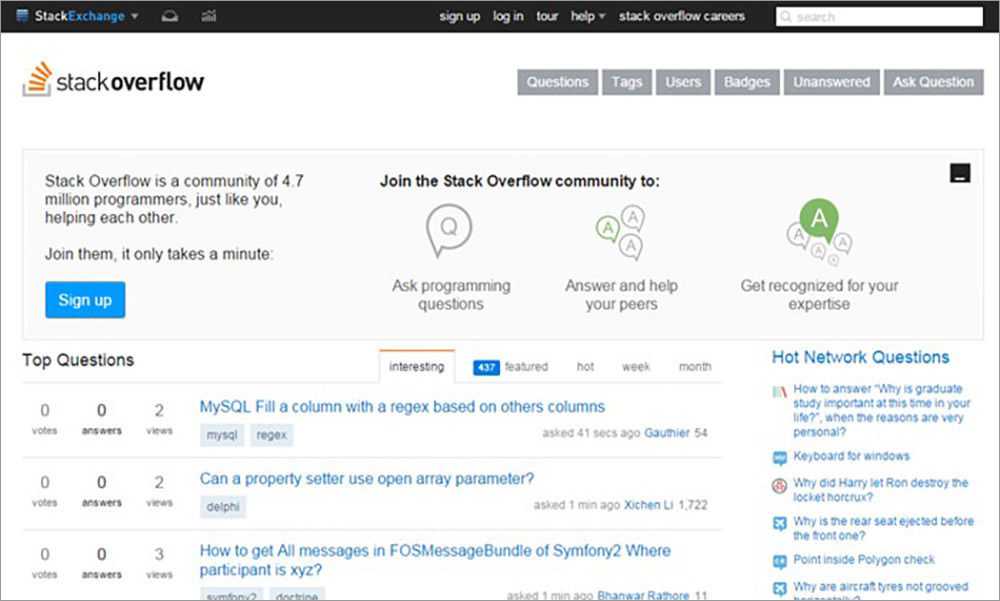Click 'asked 41 secs ago' timestamp

(591, 433)
